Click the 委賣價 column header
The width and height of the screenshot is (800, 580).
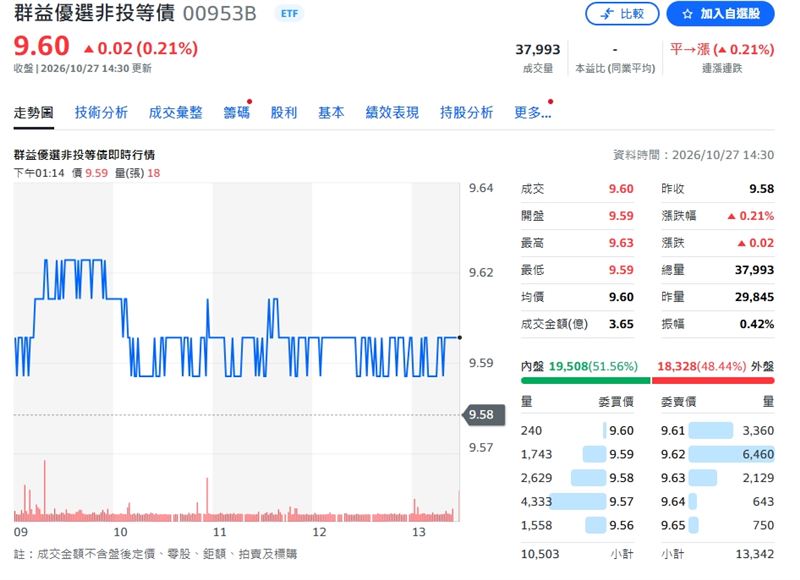click(x=679, y=402)
